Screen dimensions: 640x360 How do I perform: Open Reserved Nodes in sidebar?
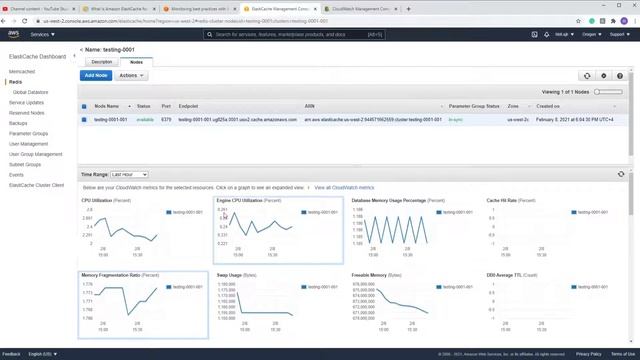[27, 113]
